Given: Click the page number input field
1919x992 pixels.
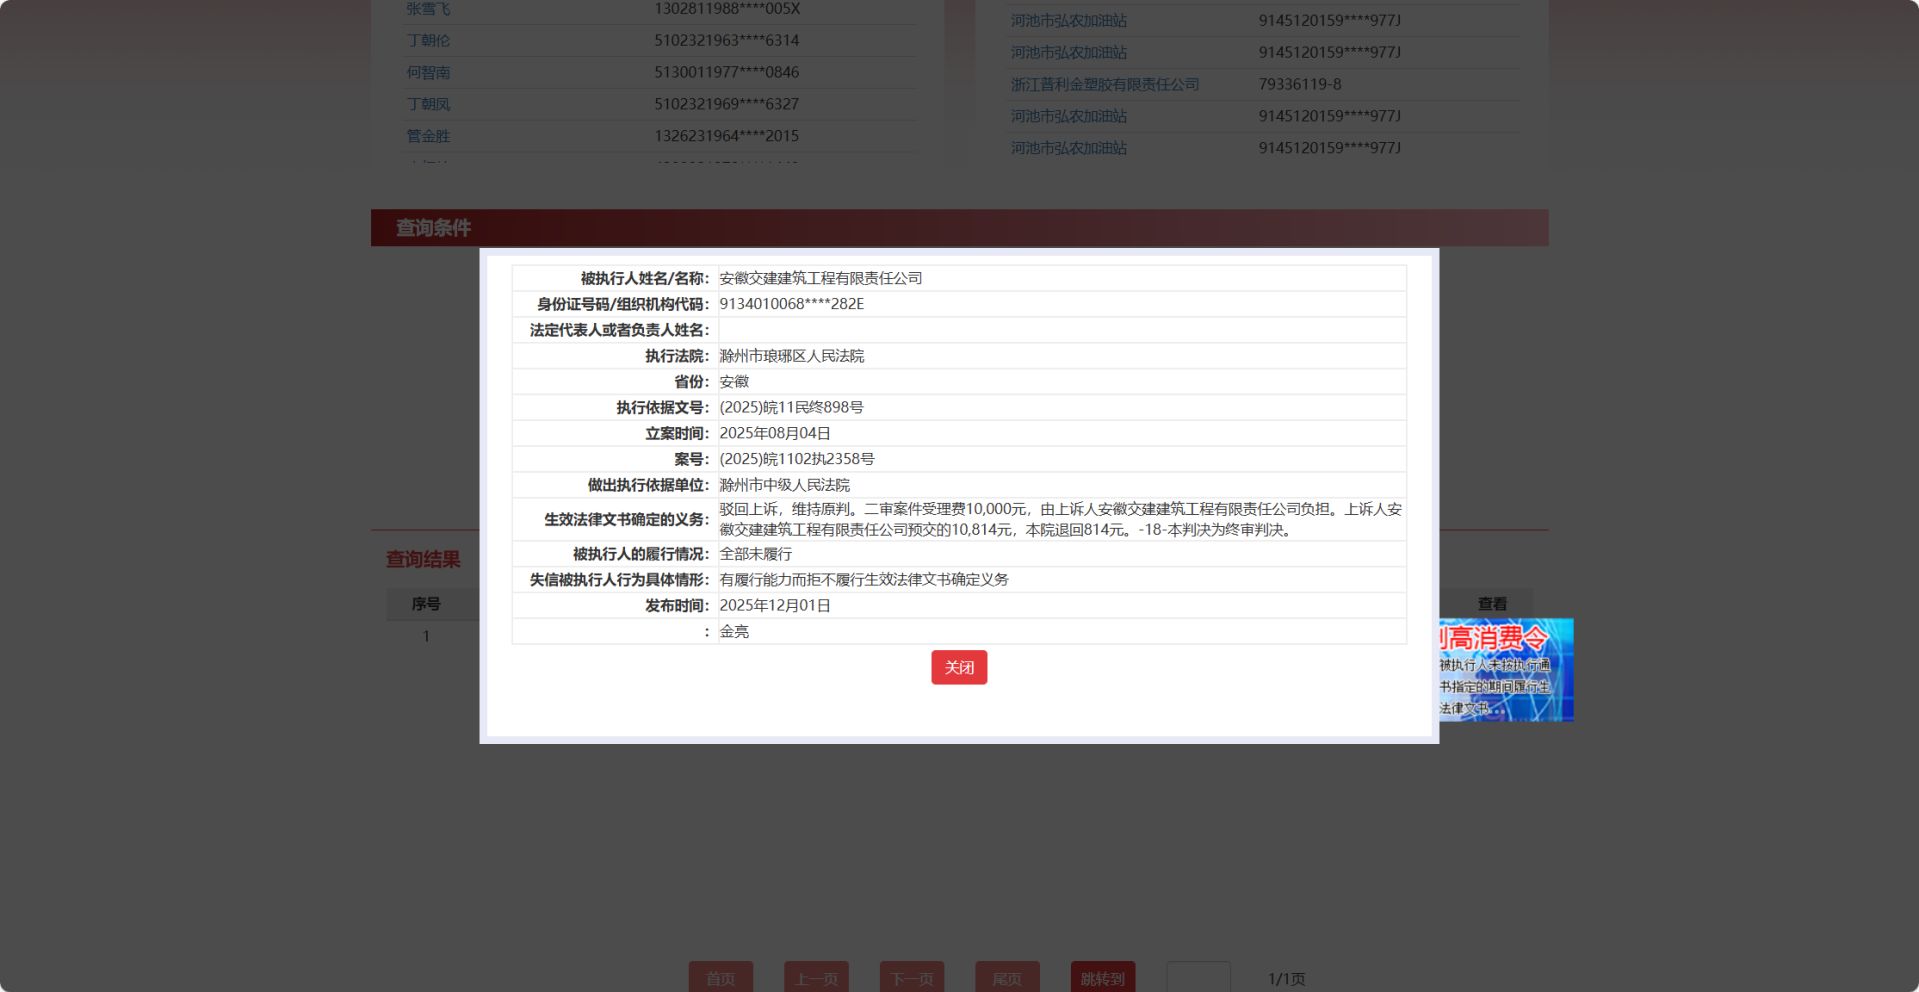Looking at the screenshot, I should pos(1199,977).
